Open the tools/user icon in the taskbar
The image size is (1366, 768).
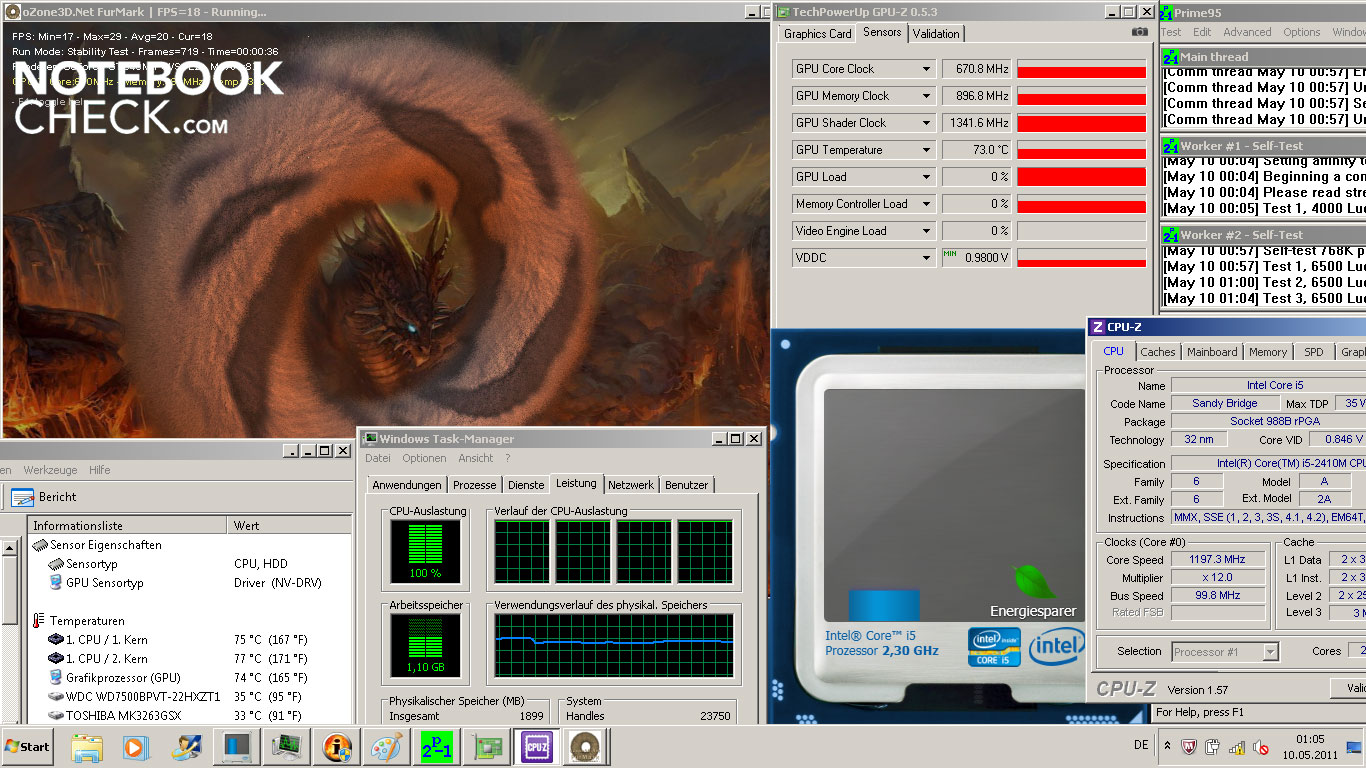point(186,746)
